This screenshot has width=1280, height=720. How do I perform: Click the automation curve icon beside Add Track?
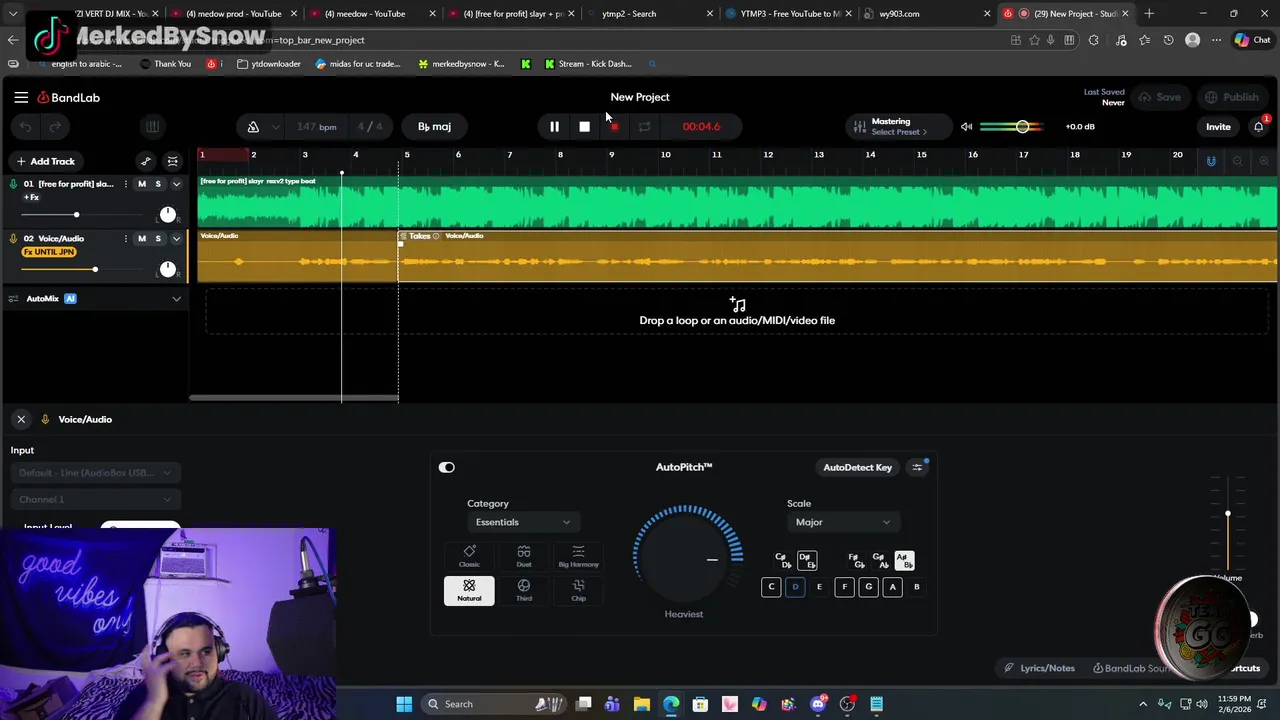tap(146, 161)
